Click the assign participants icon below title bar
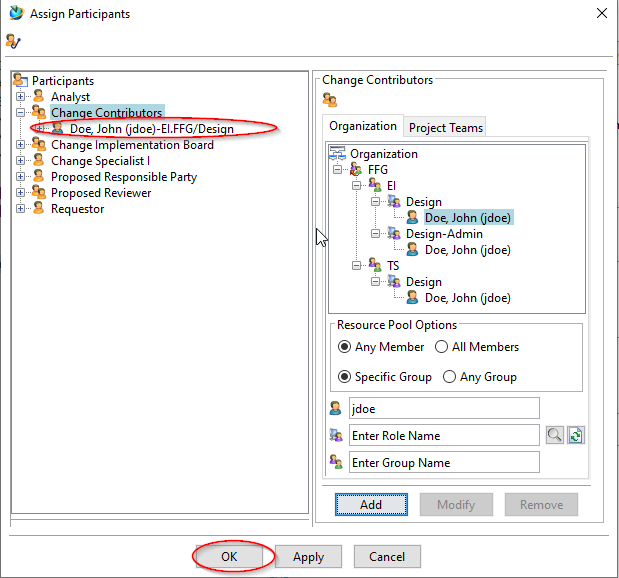Image resolution: width=619 pixels, height=578 pixels. [x=13, y=41]
